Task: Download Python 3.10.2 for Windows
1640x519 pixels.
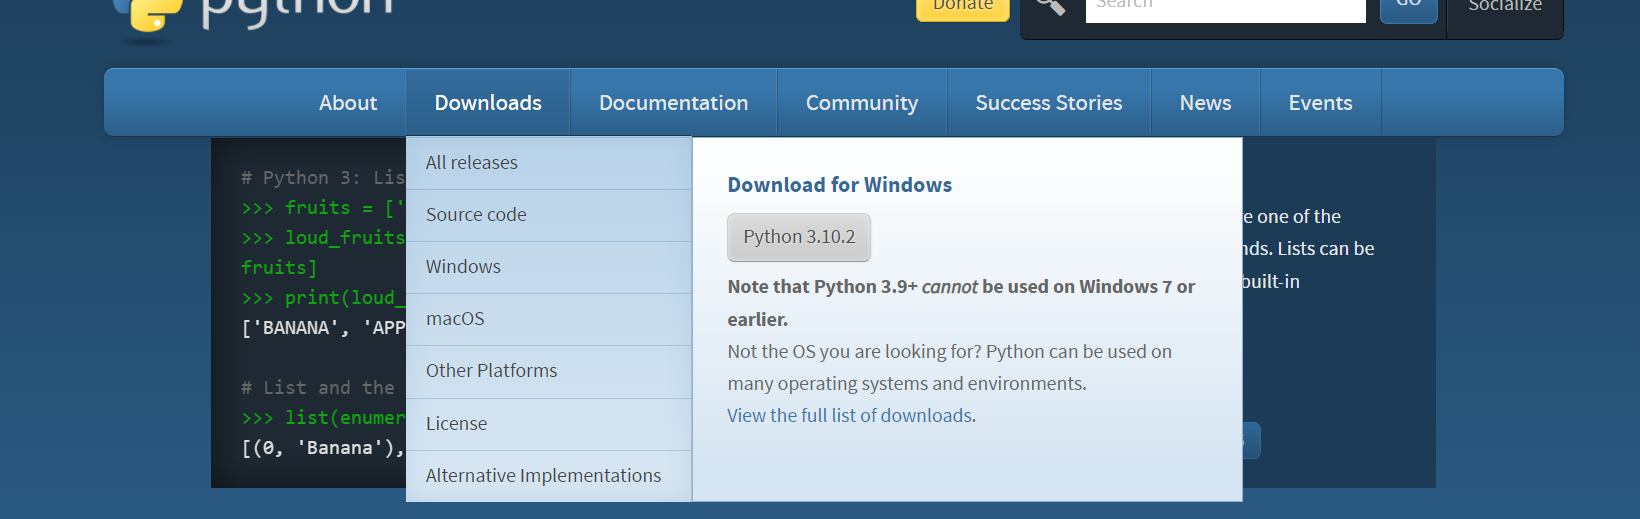Action: 799,237
